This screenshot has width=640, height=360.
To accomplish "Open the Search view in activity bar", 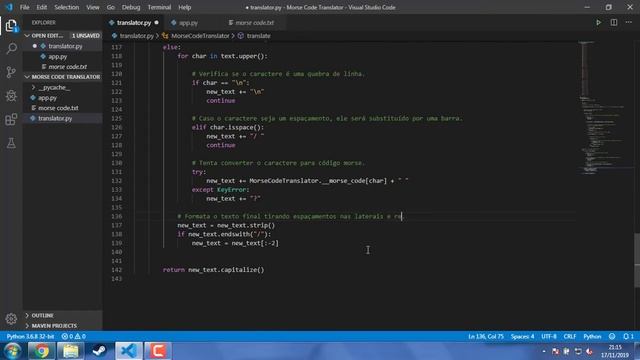I will tap(11, 49).
